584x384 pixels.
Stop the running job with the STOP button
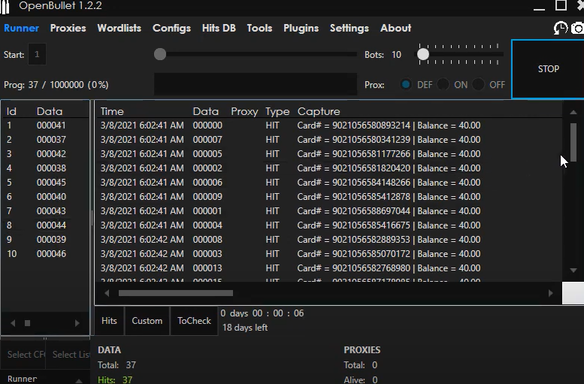pos(548,69)
